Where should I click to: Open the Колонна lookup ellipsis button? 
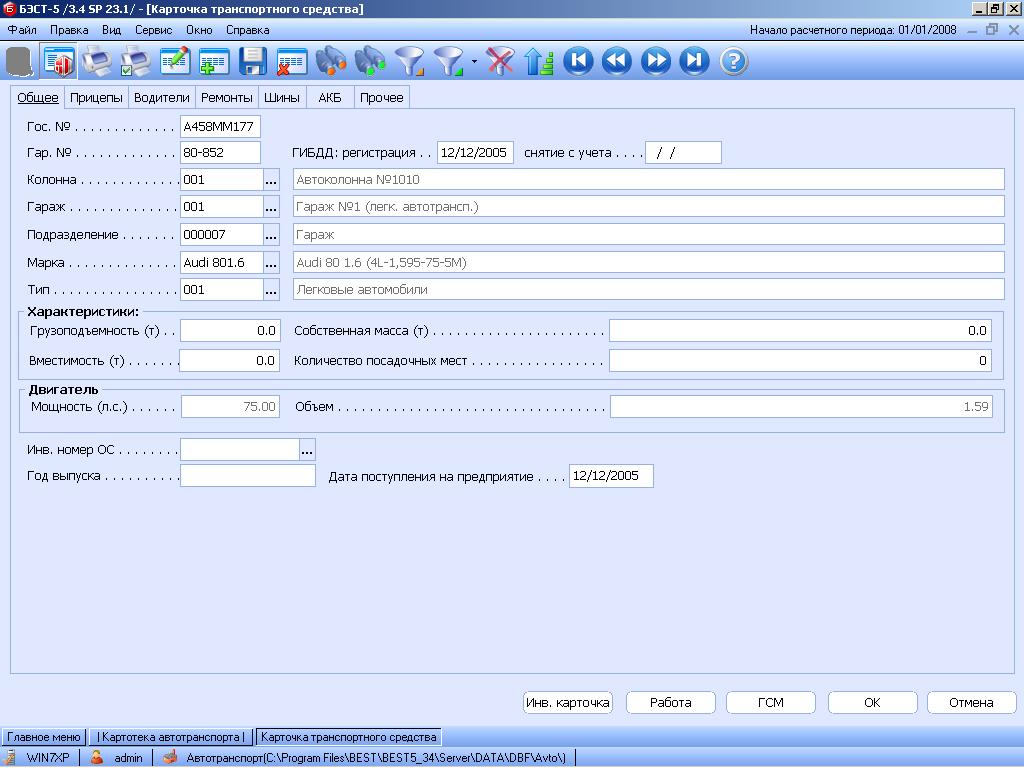click(271, 180)
